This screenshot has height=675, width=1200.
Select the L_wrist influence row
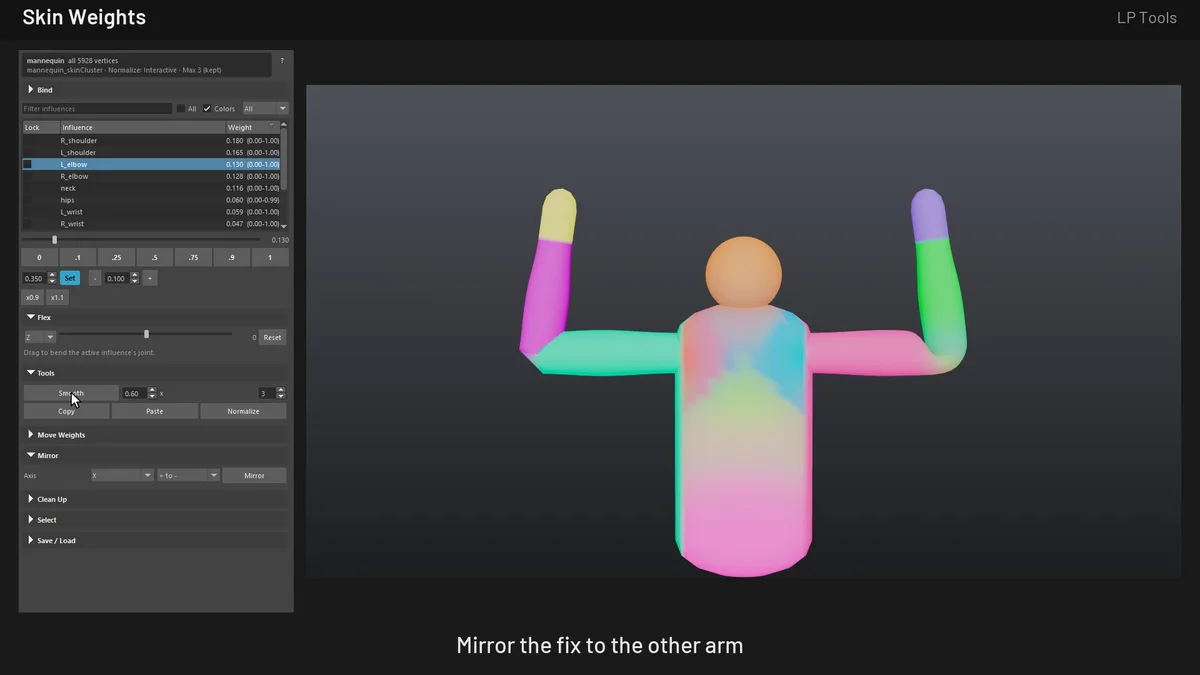tap(151, 212)
